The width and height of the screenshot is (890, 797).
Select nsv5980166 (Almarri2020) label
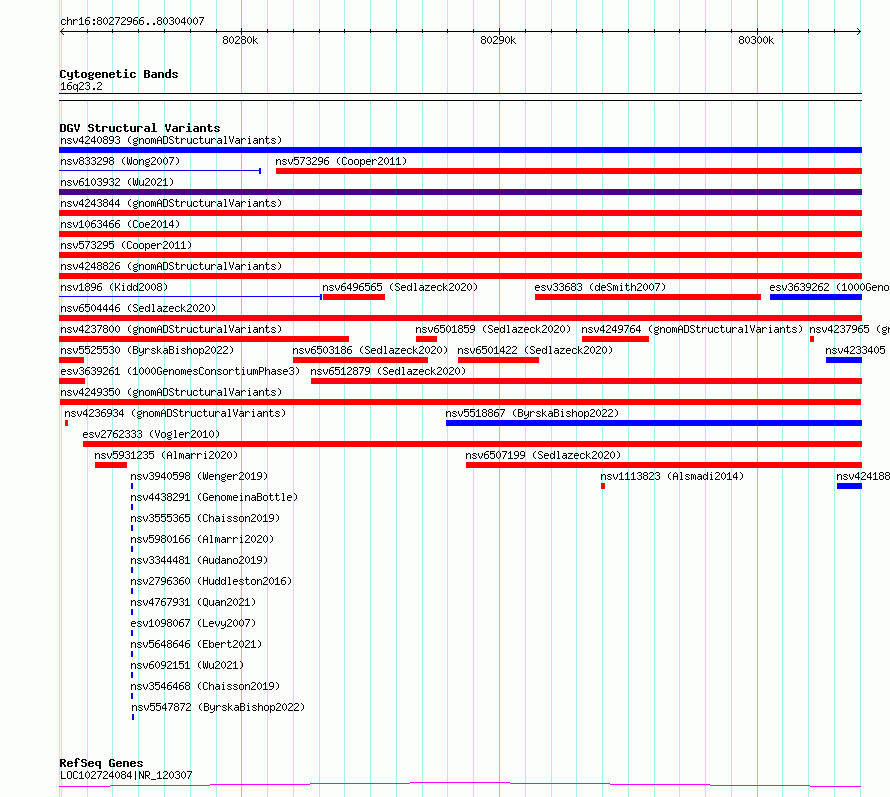coord(202,539)
